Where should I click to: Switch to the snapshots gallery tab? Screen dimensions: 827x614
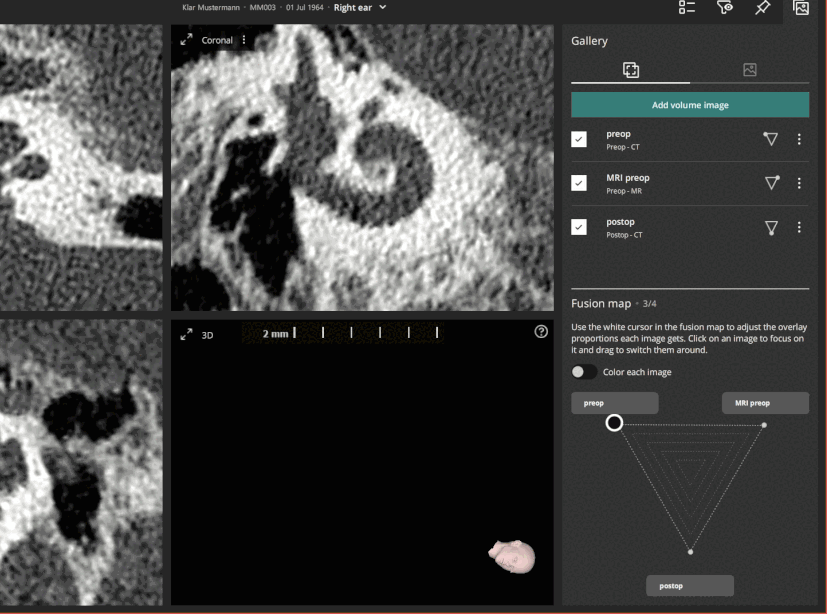[x=749, y=70]
